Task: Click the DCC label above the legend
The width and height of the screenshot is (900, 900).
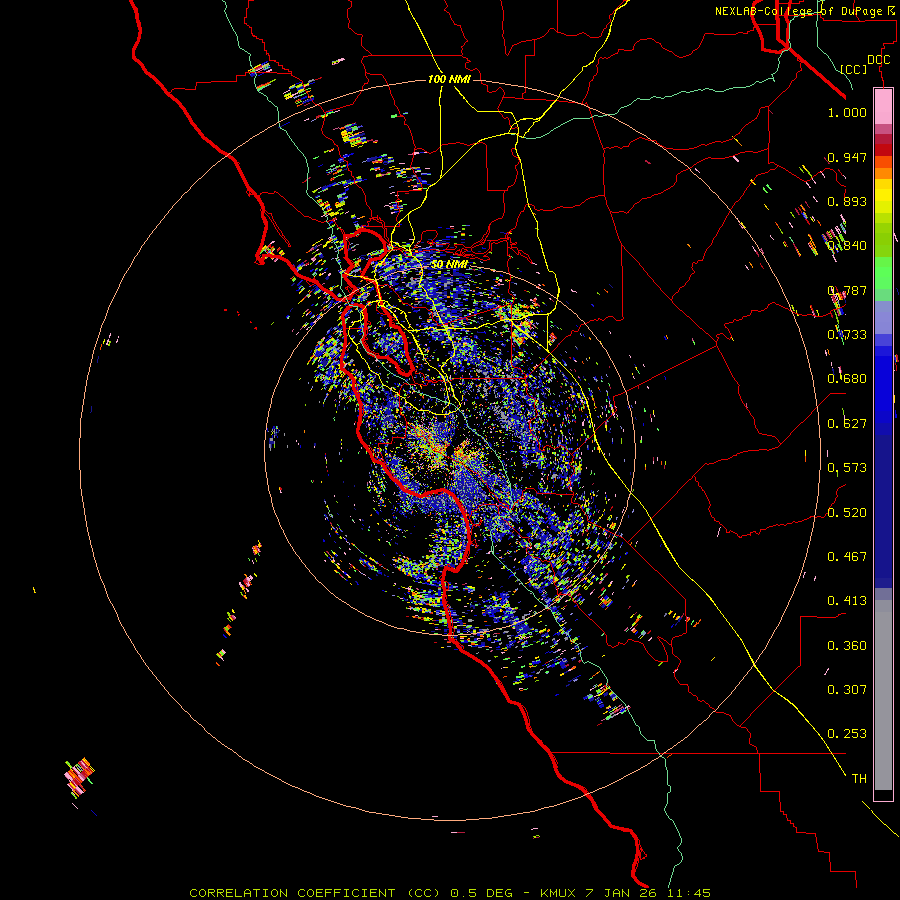Action: tap(878, 59)
